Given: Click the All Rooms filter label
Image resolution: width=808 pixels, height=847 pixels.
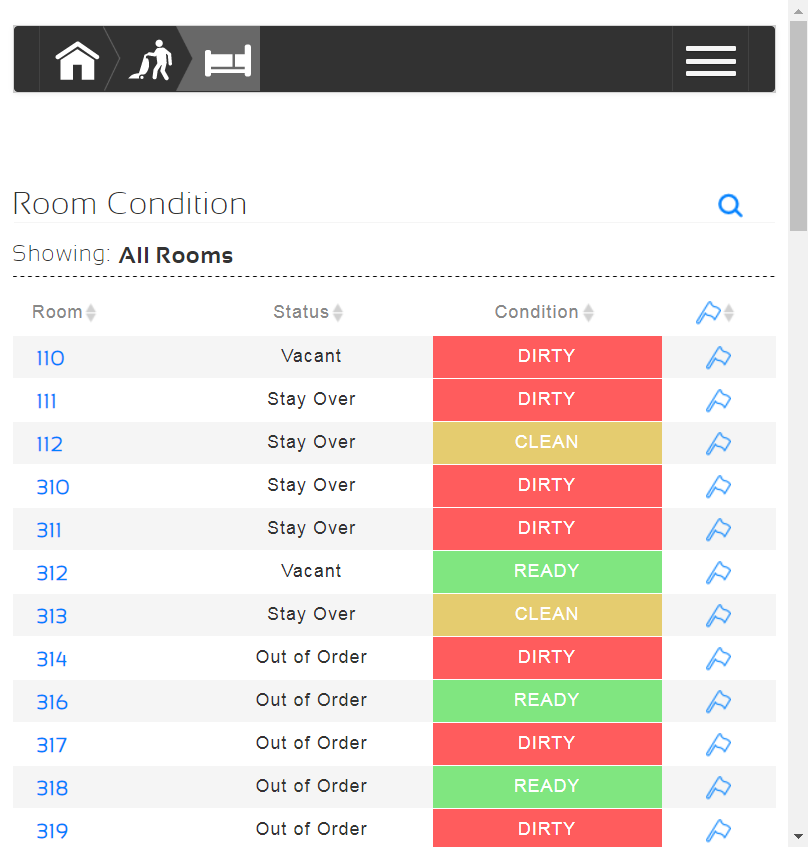Looking at the screenshot, I should (x=176, y=255).
